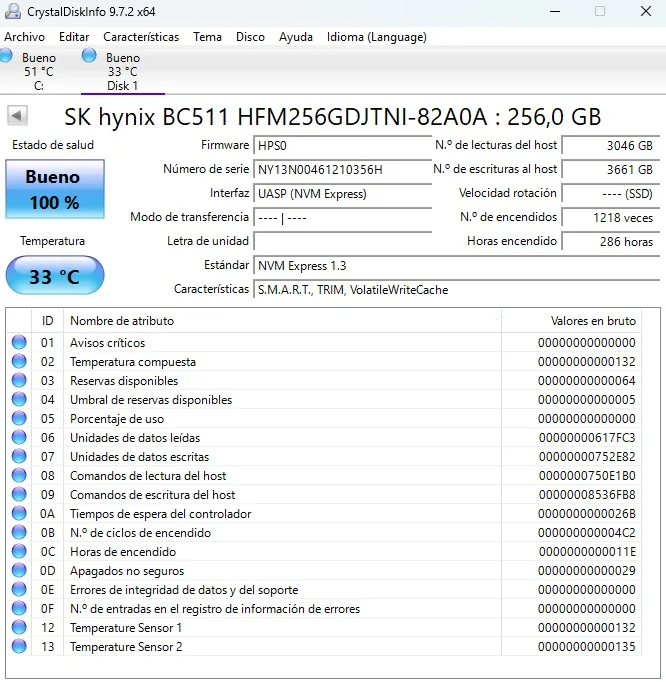Click the status orb for Errores de integridad de datos
Viewport: 666px width, 682px height.
pyautogui.click(x=19, y=590)
